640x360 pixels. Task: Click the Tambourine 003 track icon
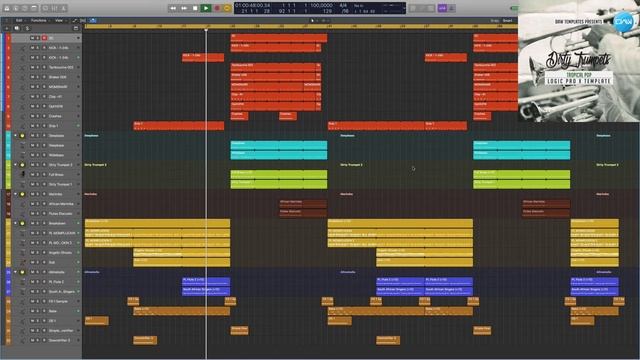[x=22, y=67]
